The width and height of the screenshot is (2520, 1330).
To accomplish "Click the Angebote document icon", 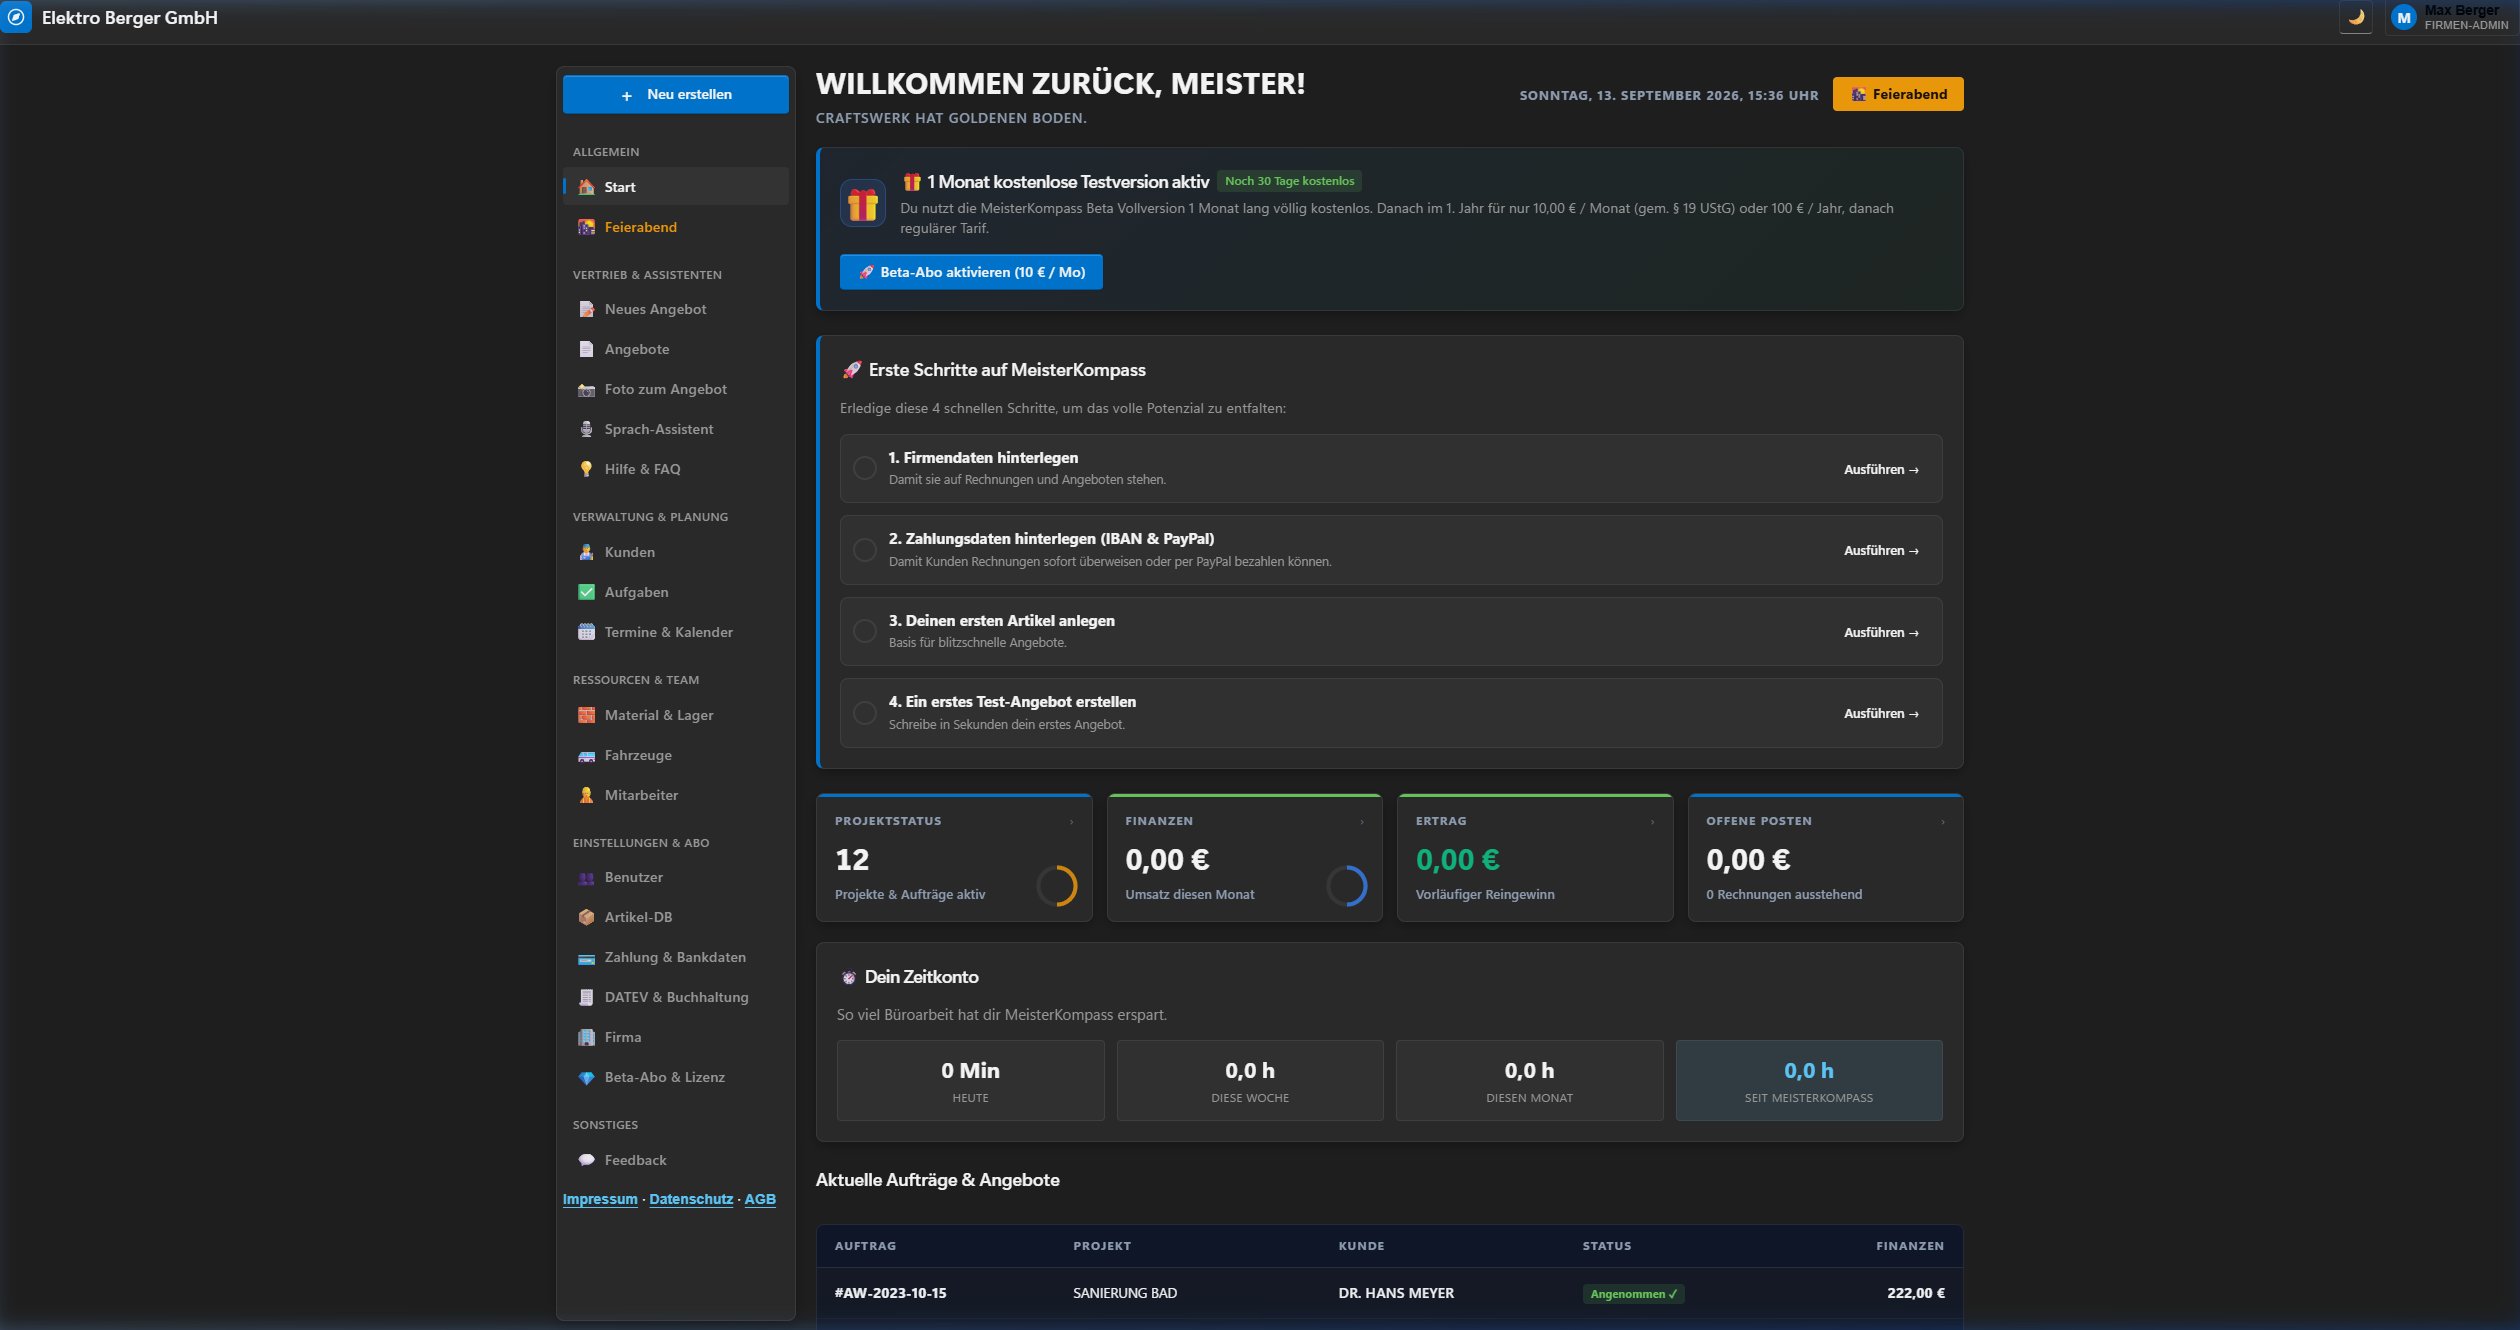I will [x=586, y=349].
